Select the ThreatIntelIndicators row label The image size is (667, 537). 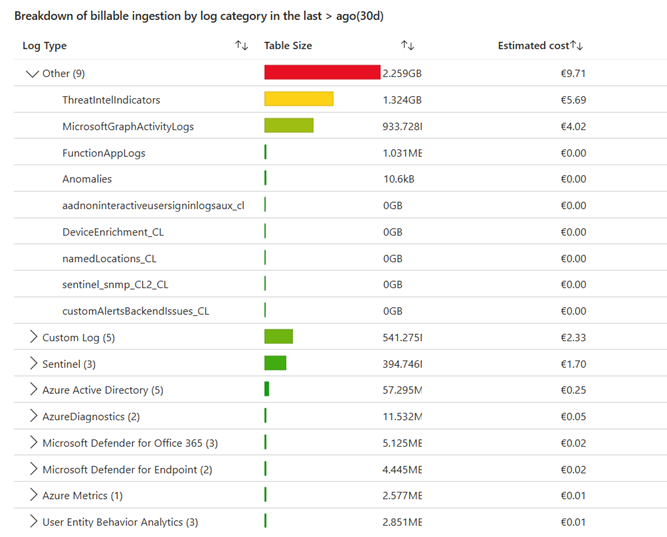click(111, 100)
